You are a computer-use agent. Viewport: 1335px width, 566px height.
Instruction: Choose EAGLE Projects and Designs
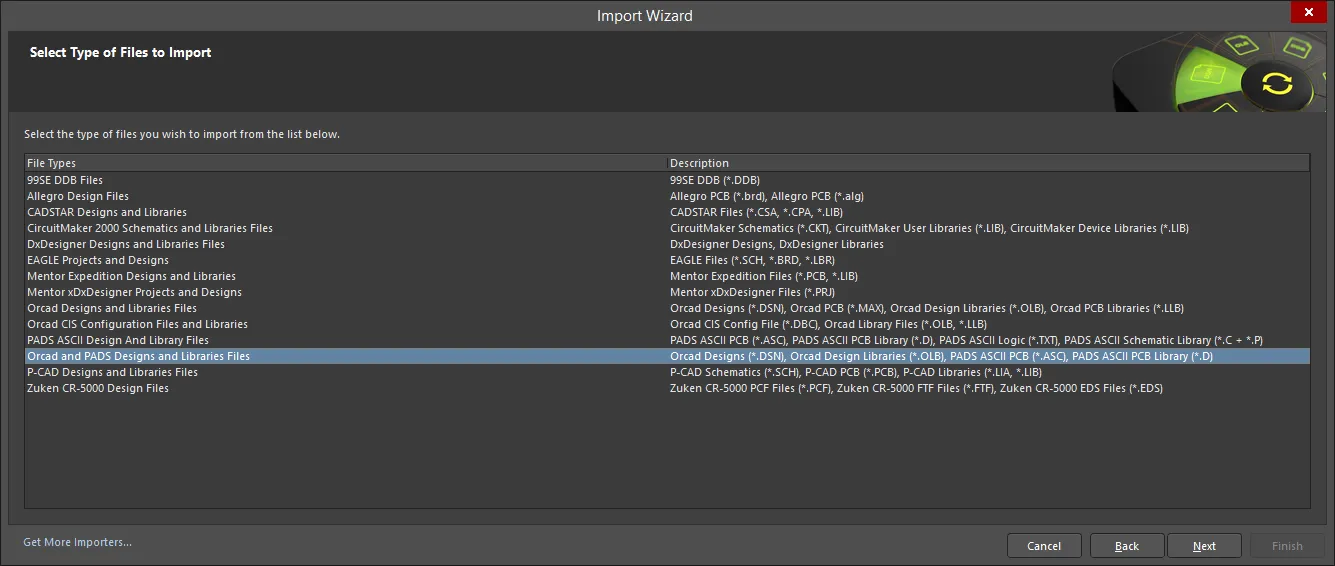667,260
